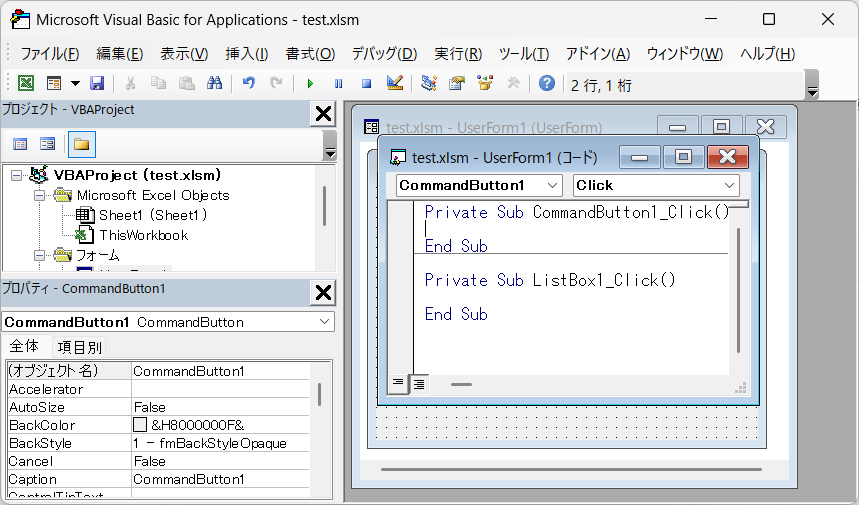Open Help with the question mark icon
The height and width of the screenshot is (505, 859).
click(547, 83)
